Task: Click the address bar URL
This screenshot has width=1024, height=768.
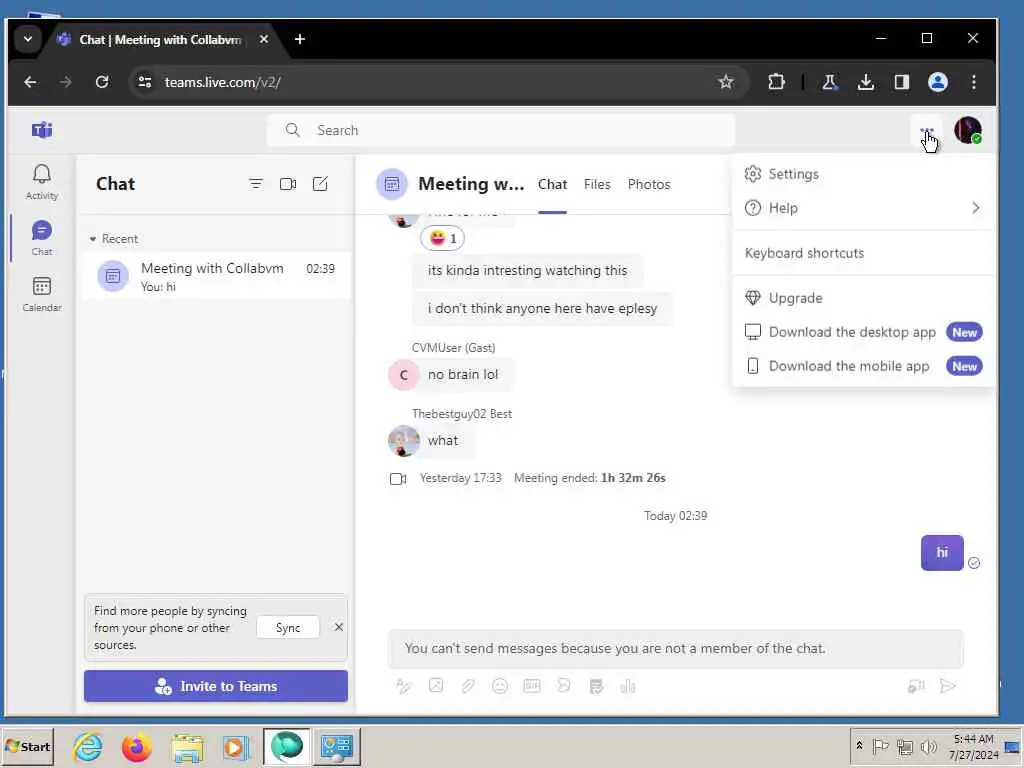Action: click(222, 82)
